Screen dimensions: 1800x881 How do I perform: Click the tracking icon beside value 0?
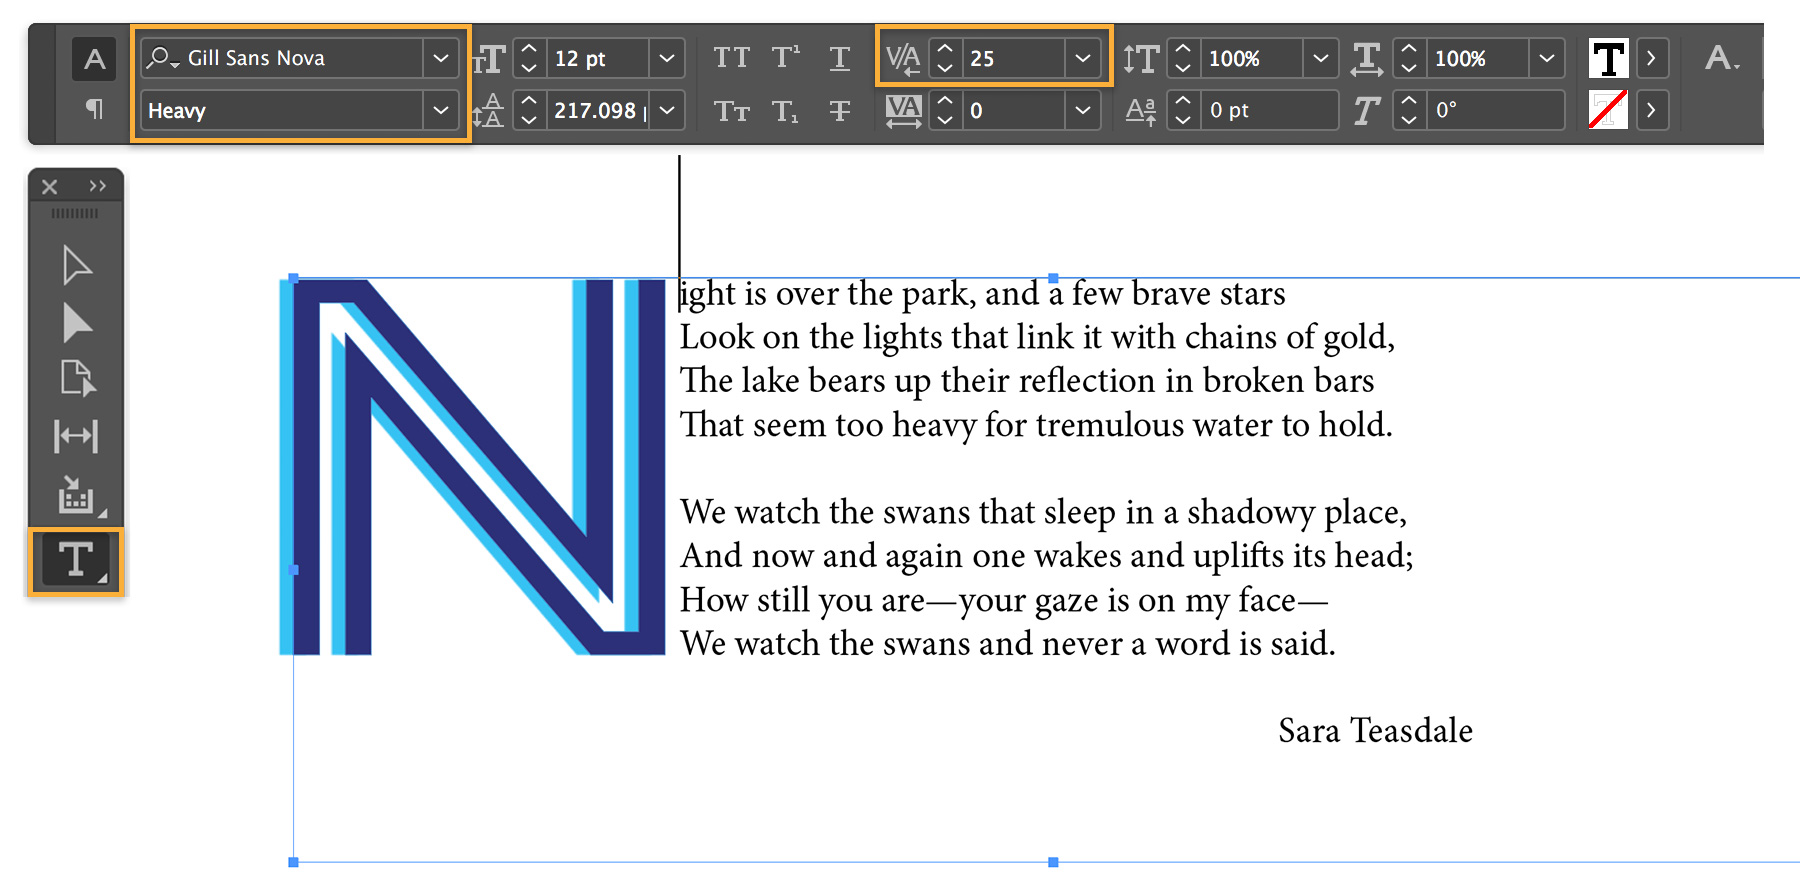(x=903, y=110)
